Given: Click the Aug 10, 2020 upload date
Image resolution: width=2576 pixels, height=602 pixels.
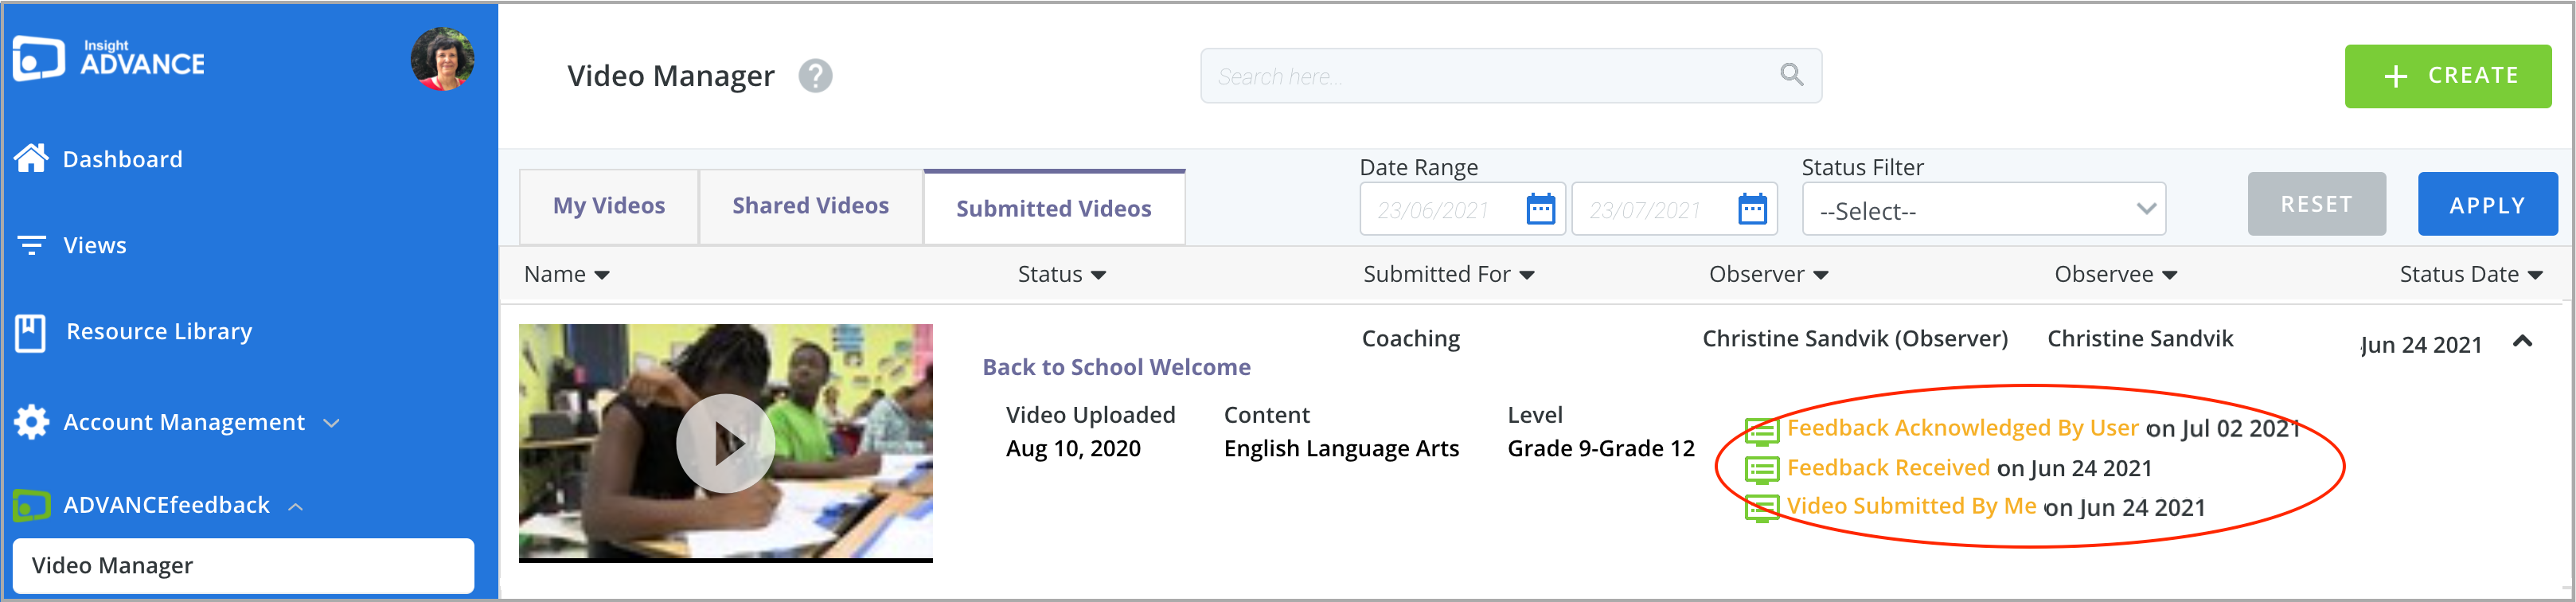Looking at the screenshot, I should (x=1073, y=449).
